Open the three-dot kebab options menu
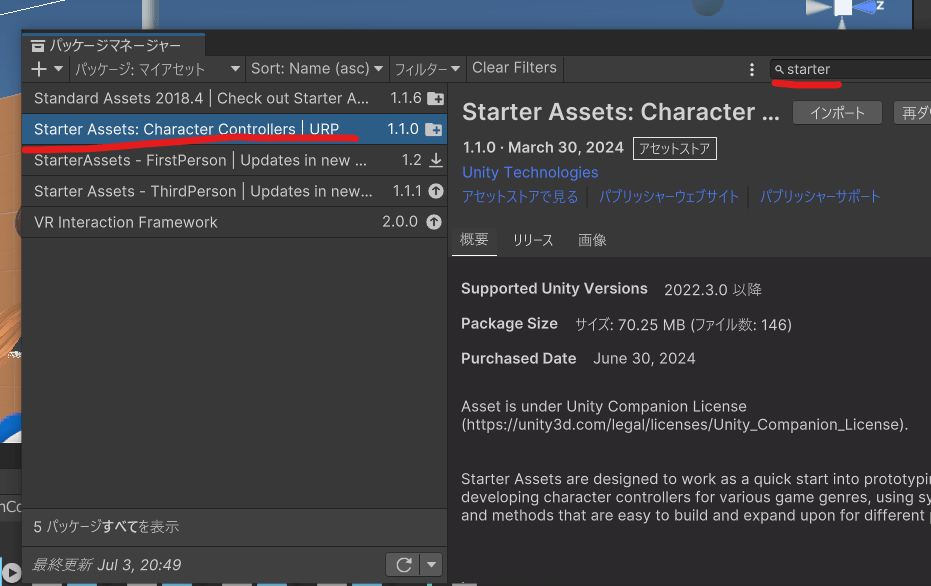931x586 pixels. pyautogui.click(x=752, y=69)
